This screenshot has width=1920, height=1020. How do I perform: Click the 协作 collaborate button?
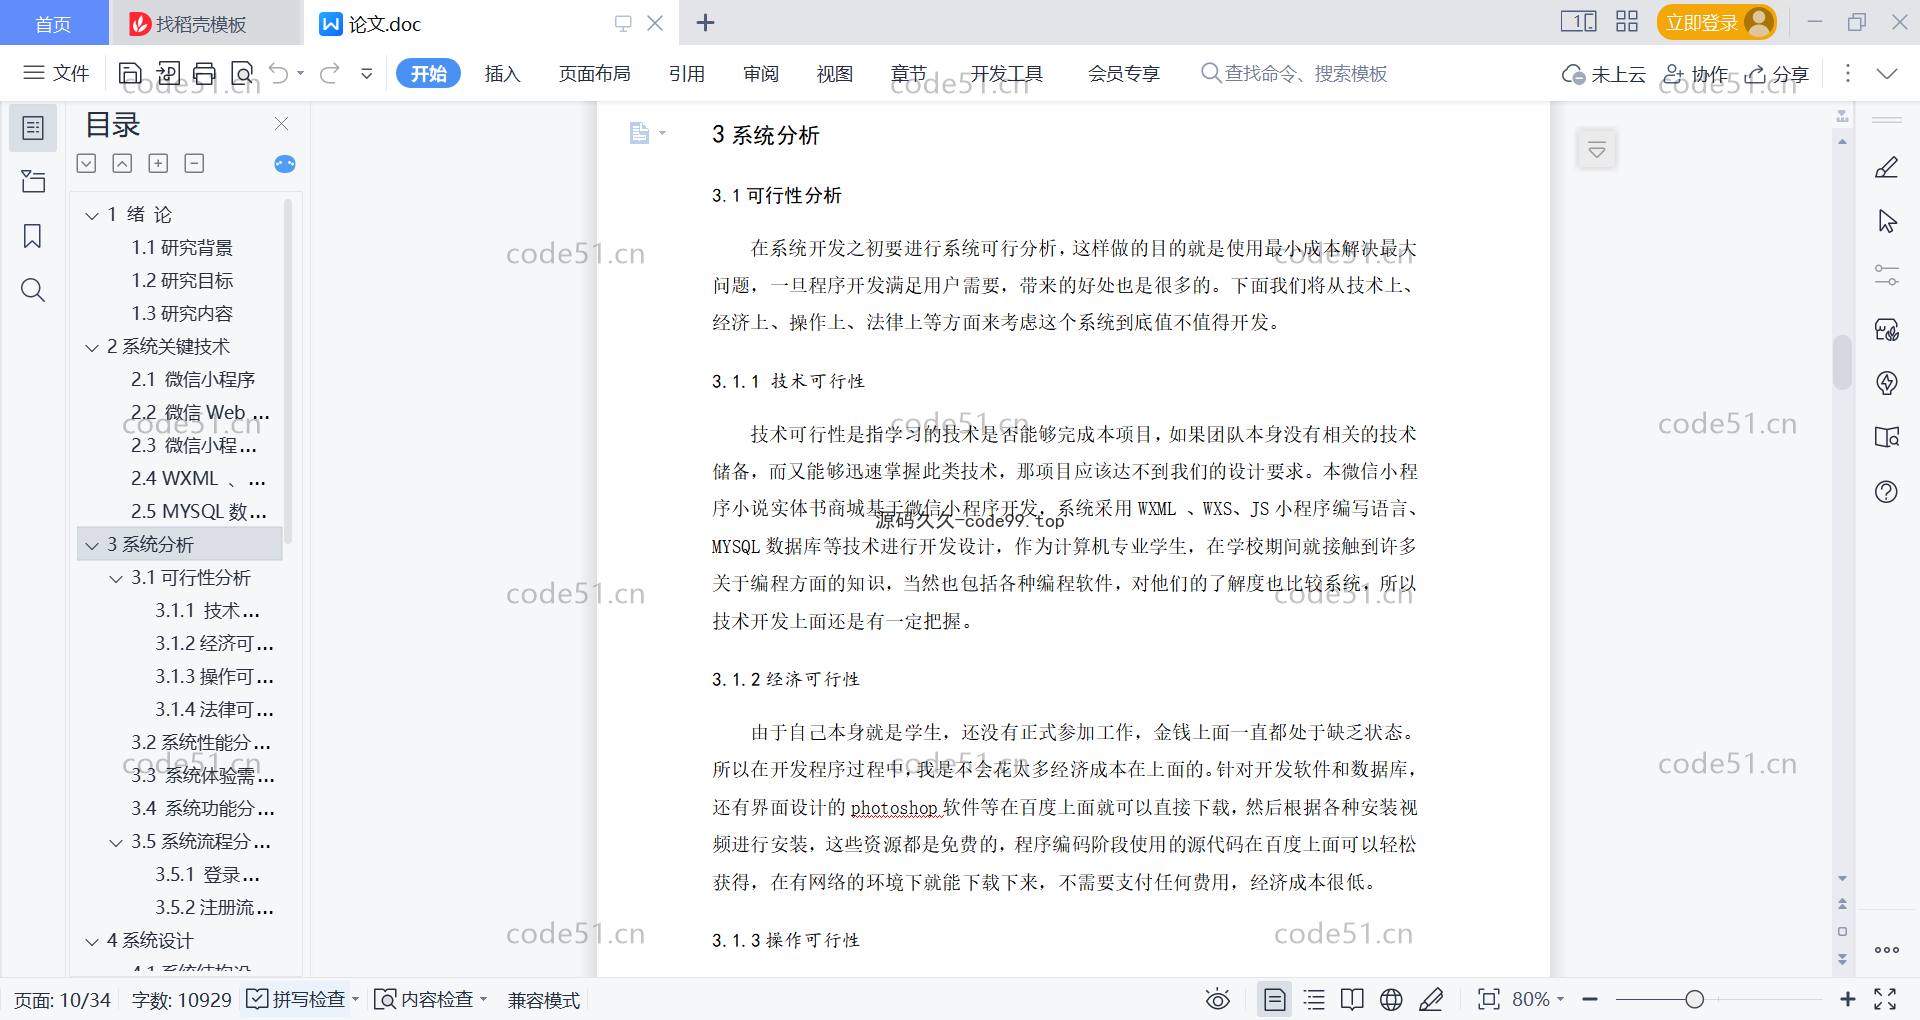tap(1696, 73)
